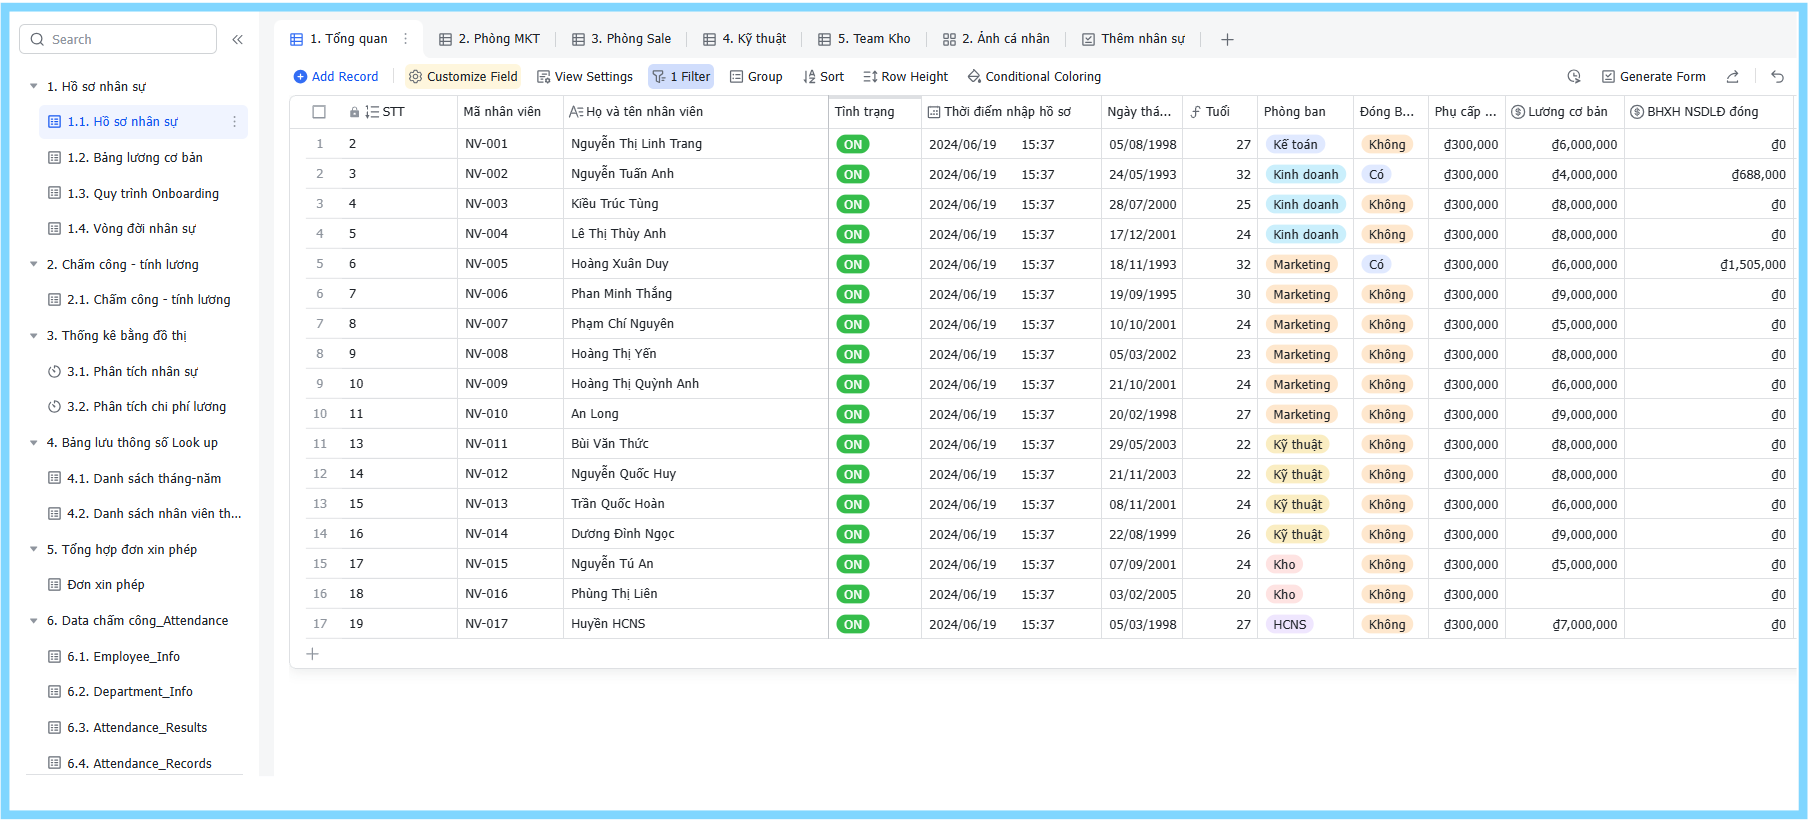
Task: Tick the select-all checkbox in header
Action: coord(319,112)
